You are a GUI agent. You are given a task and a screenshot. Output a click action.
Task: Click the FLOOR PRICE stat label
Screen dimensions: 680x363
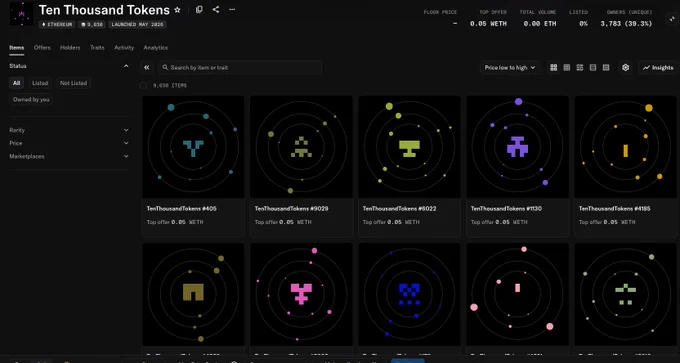point(440,13)
